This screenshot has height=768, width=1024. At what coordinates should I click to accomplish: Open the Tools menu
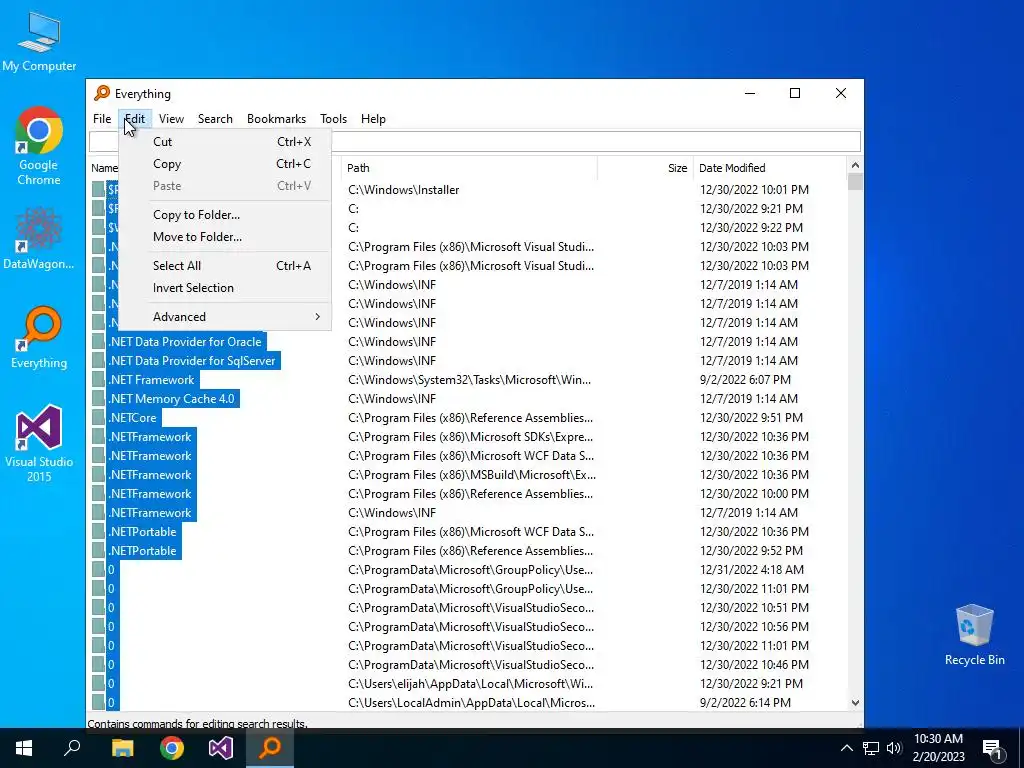pos(333,119)
